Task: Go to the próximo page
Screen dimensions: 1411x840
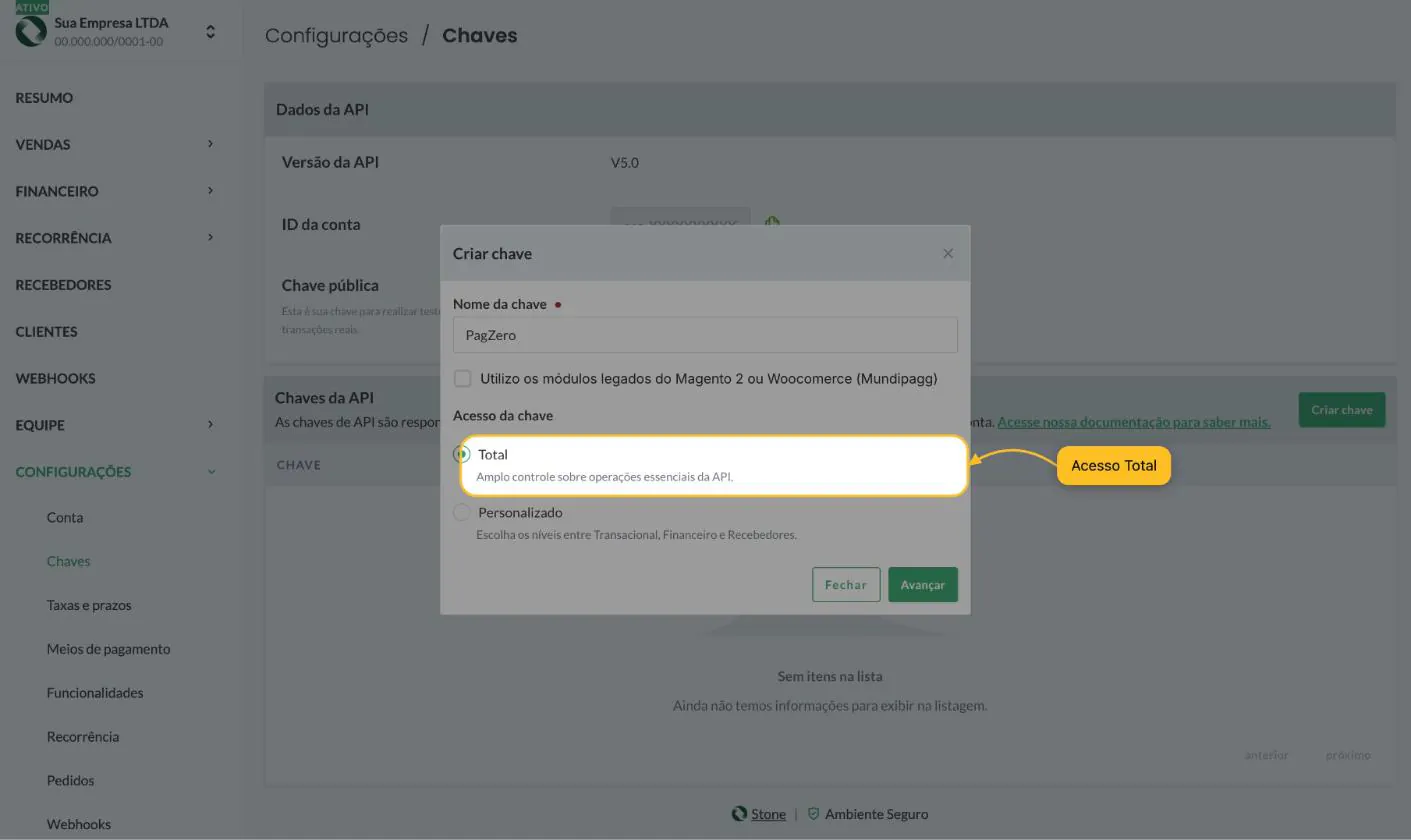Action: [1348, 755]
